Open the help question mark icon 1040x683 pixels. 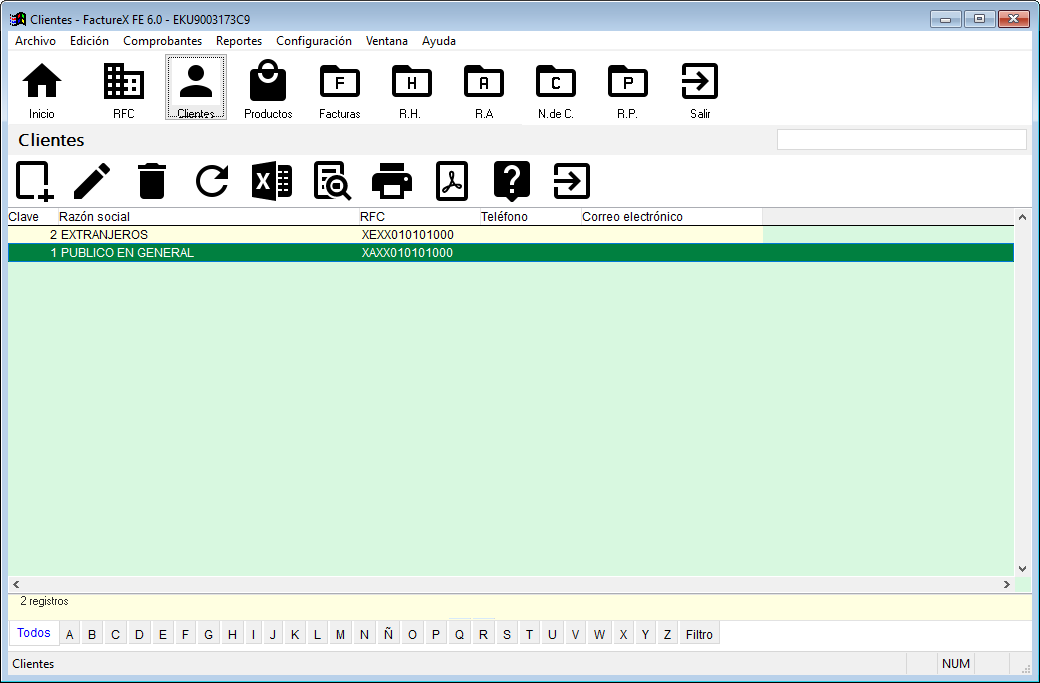(x=512, y=180)
